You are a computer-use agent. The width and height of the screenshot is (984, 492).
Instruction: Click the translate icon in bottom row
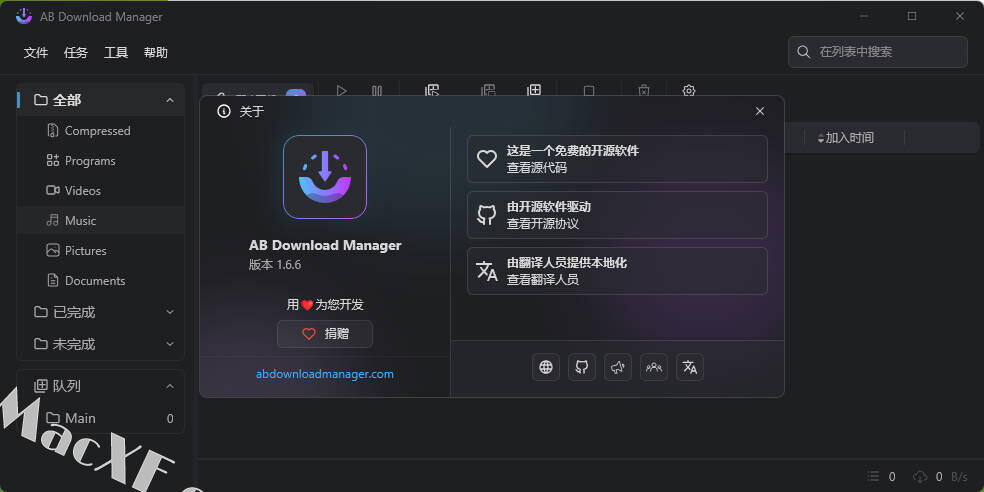pyautogui.click(x=690, y=367)
